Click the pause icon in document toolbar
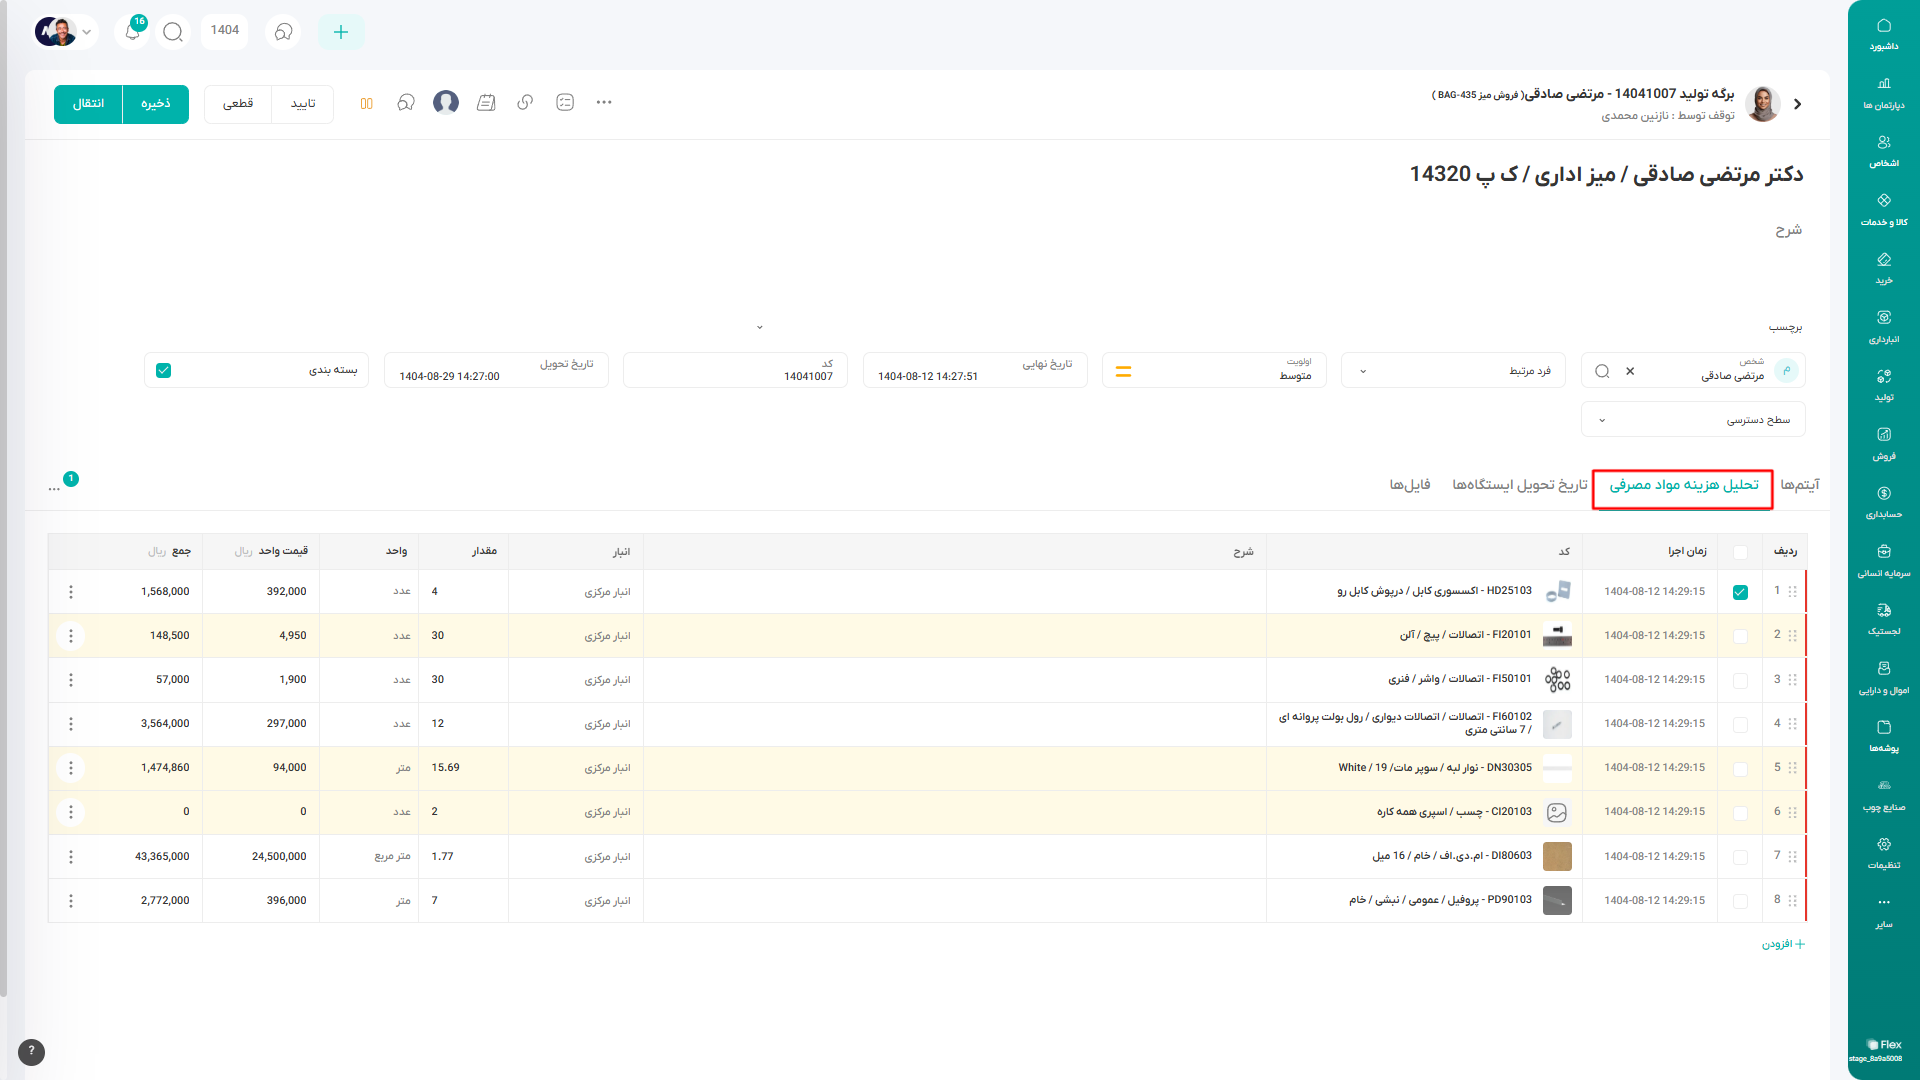Screen dimensions: 1920x1080 coord(366,103)
